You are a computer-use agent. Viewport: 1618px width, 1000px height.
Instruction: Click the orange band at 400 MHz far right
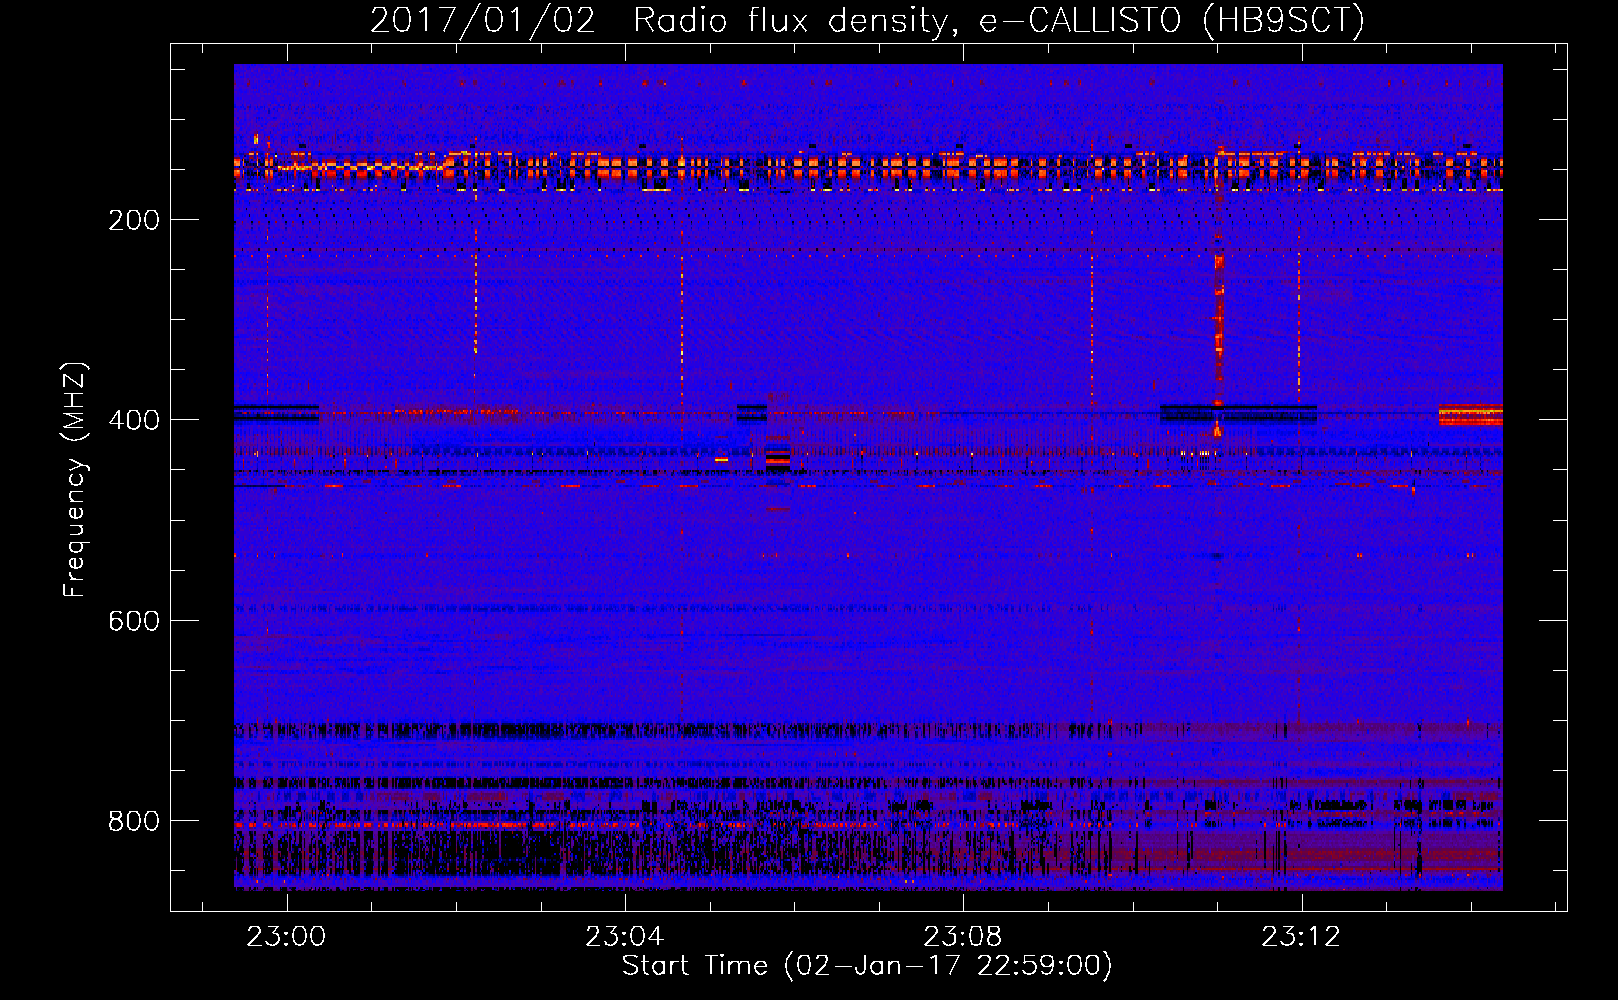(x=1470, y=415)
